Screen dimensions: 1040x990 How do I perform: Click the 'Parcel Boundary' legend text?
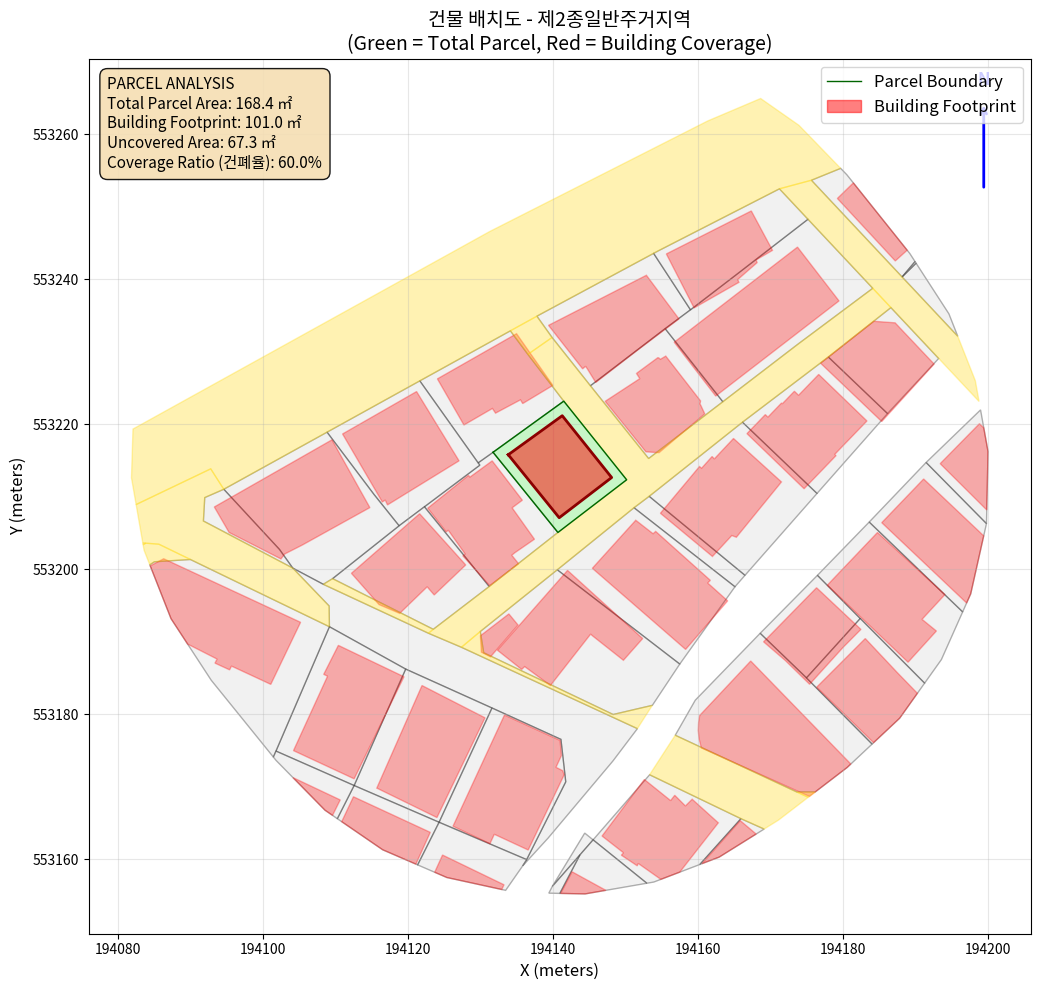tap(938, 81)
